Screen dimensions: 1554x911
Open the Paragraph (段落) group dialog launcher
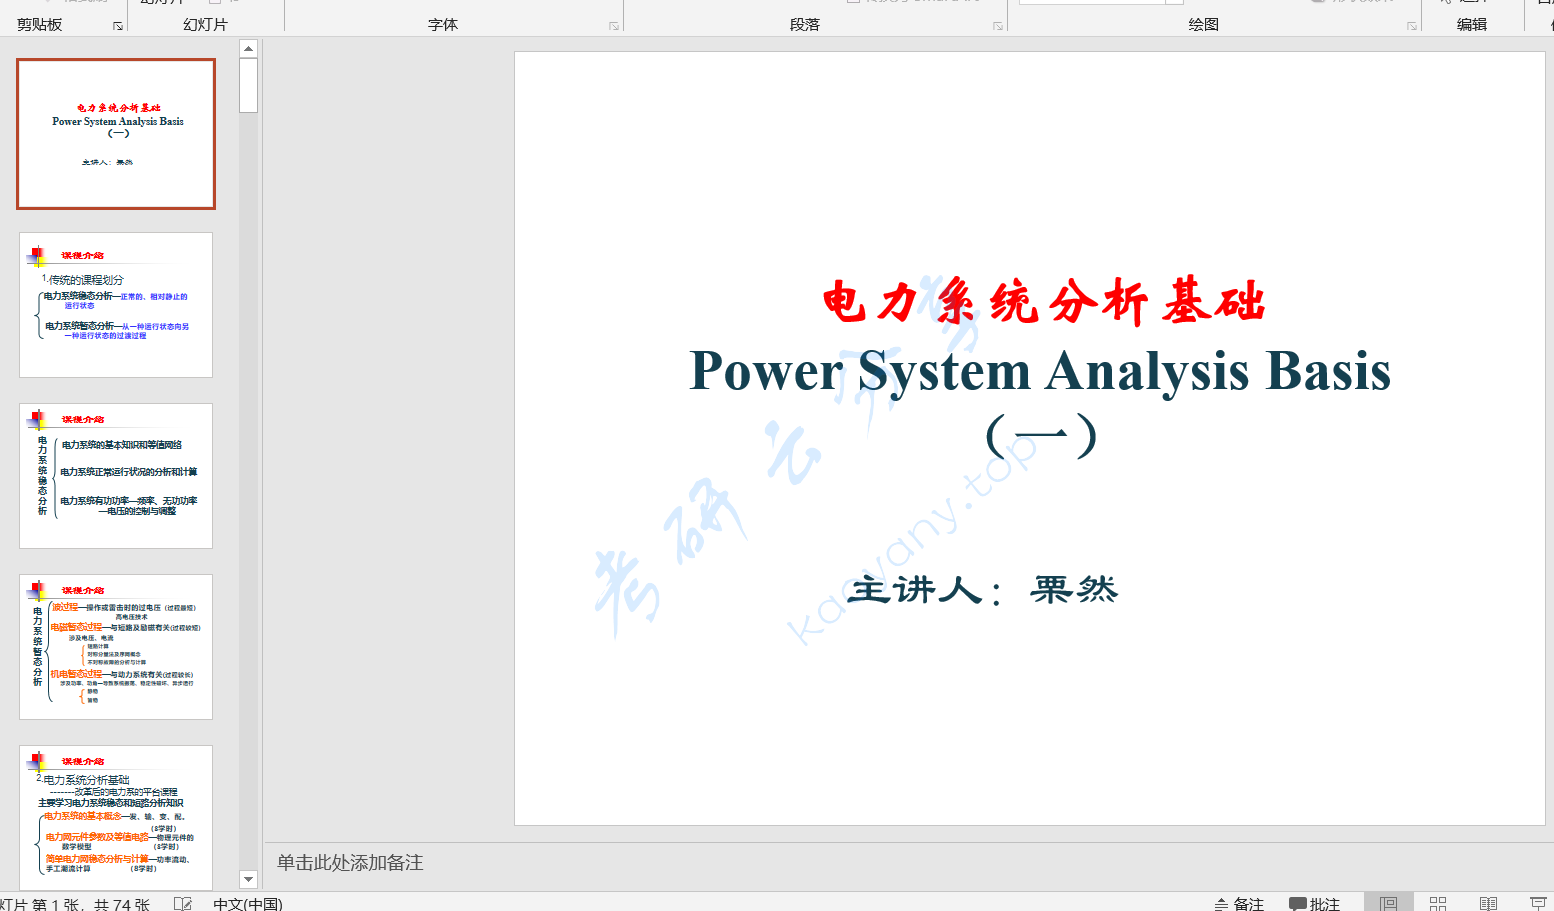tap(998, 26)
